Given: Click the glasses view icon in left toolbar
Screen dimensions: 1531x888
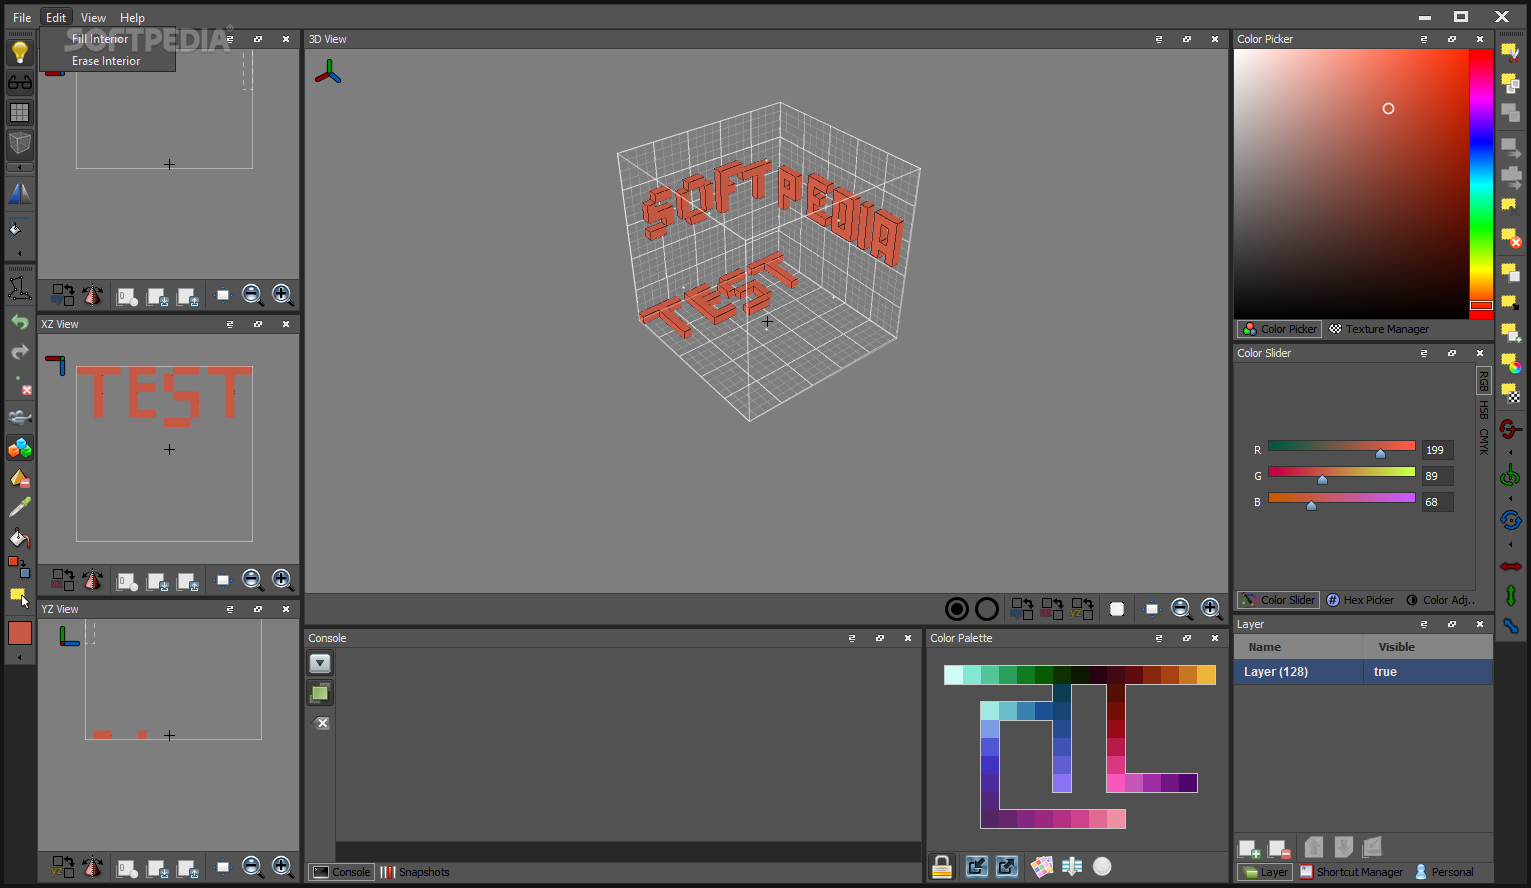Looking at the screenshot, I should coord(20,83).
